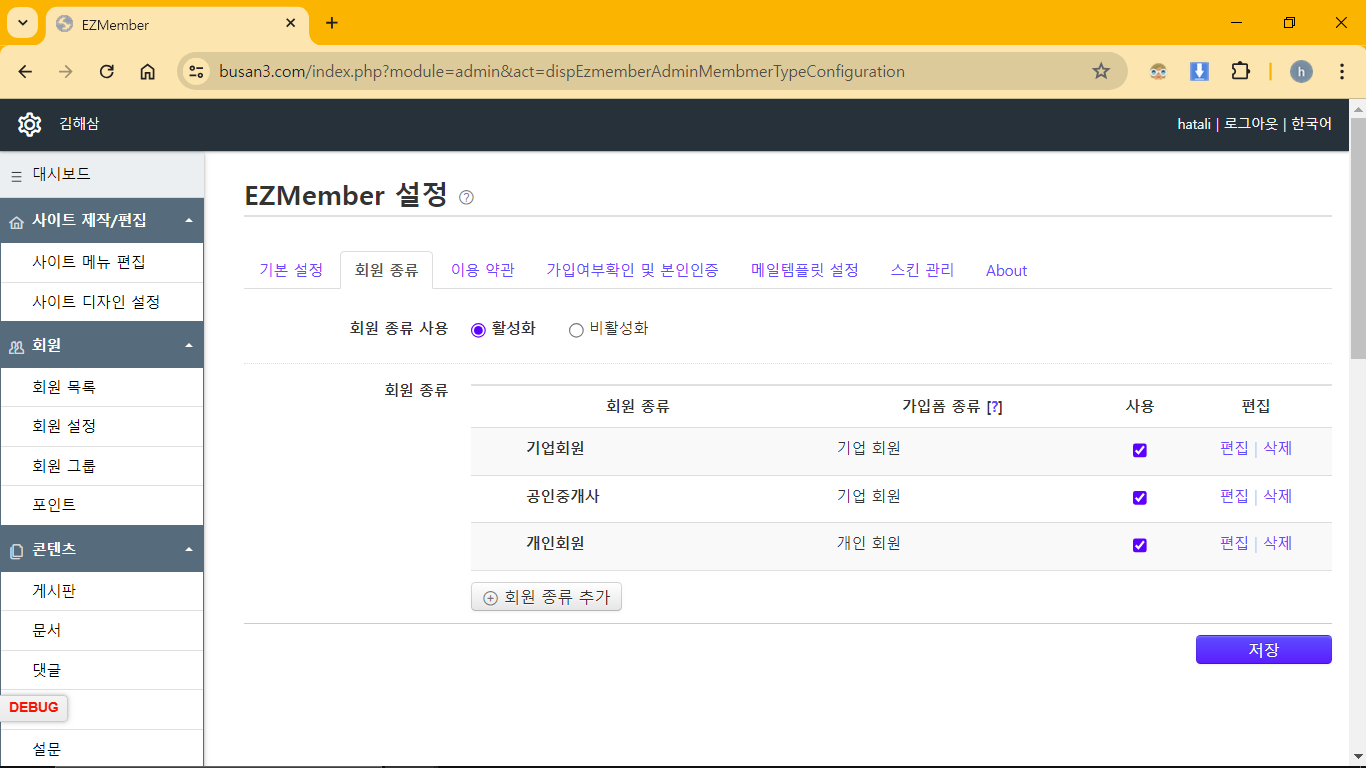Click the 회원 종류 추가 button
The image size is (1366, 768).
(x=546, y=597)
